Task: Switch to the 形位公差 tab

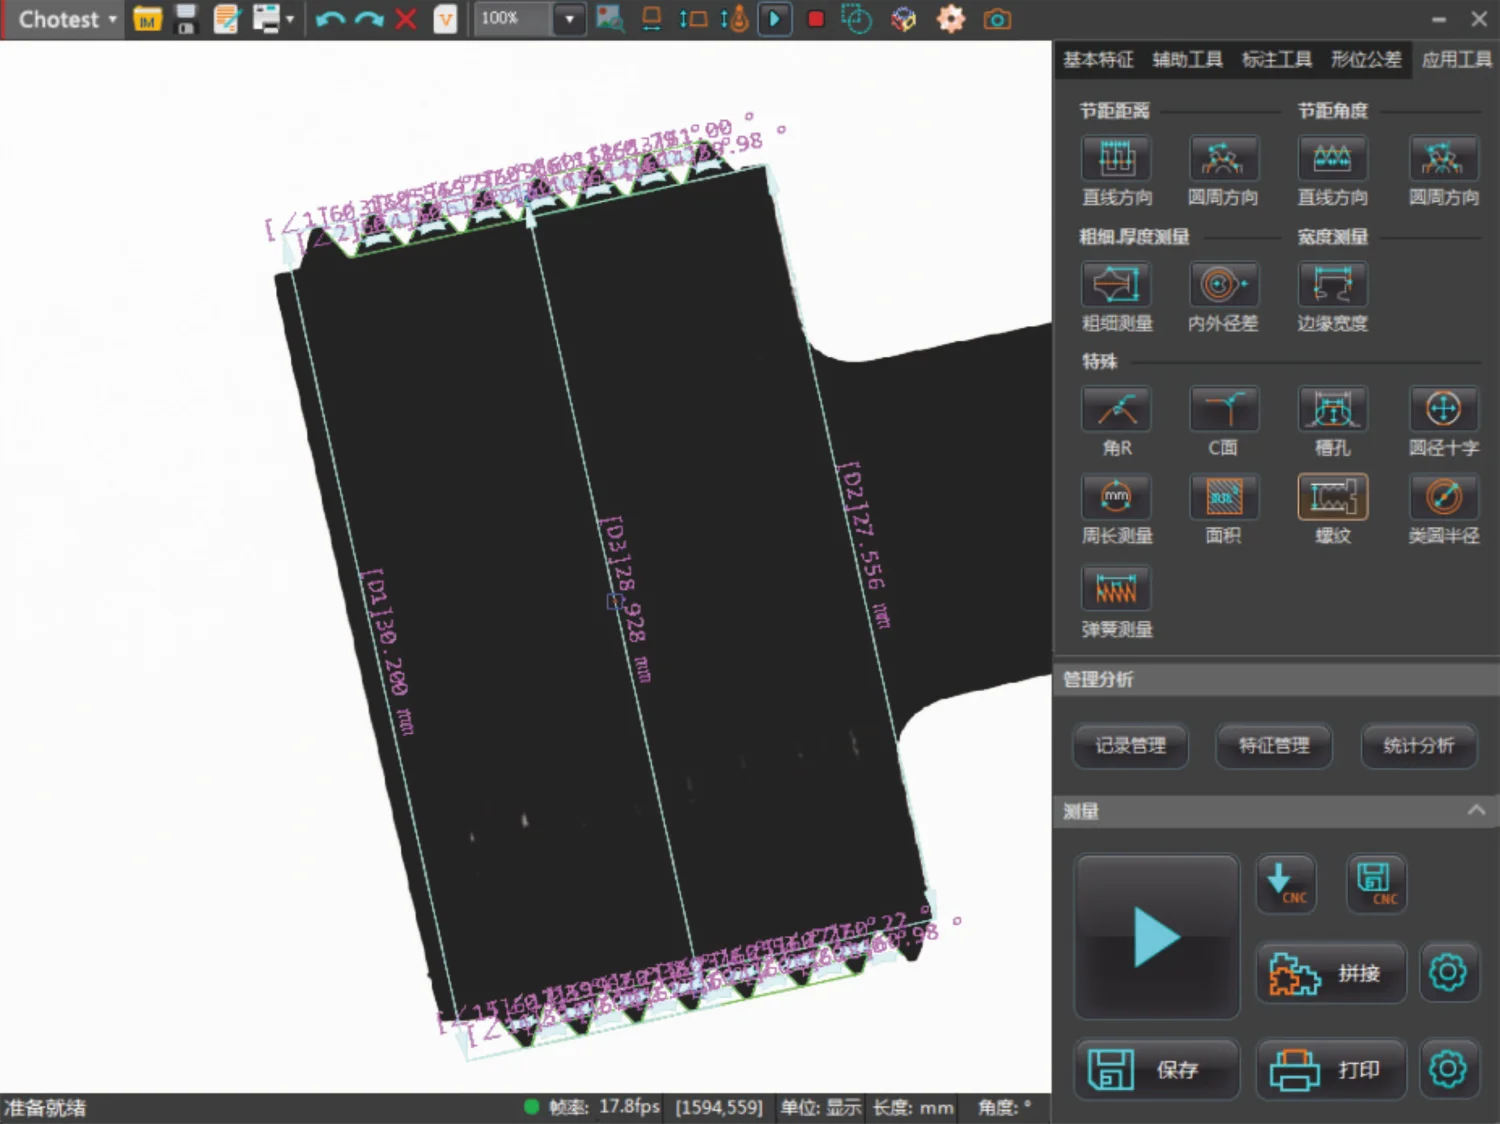Action: click(1366, 60)
